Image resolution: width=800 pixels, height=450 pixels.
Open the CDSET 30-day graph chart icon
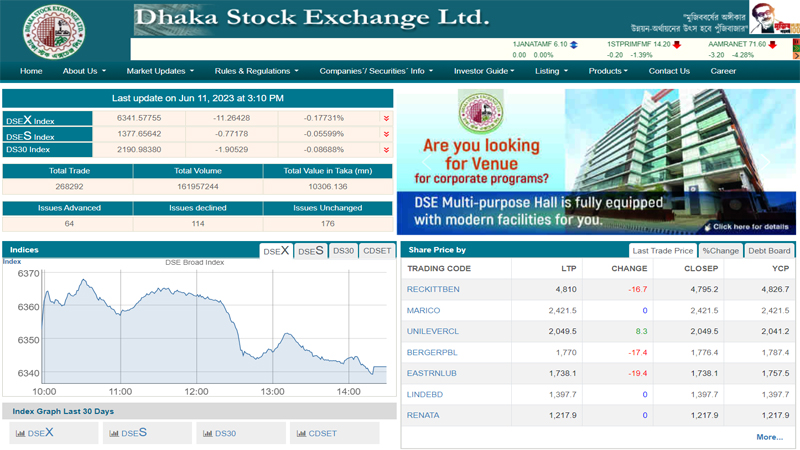click(301, 434)
